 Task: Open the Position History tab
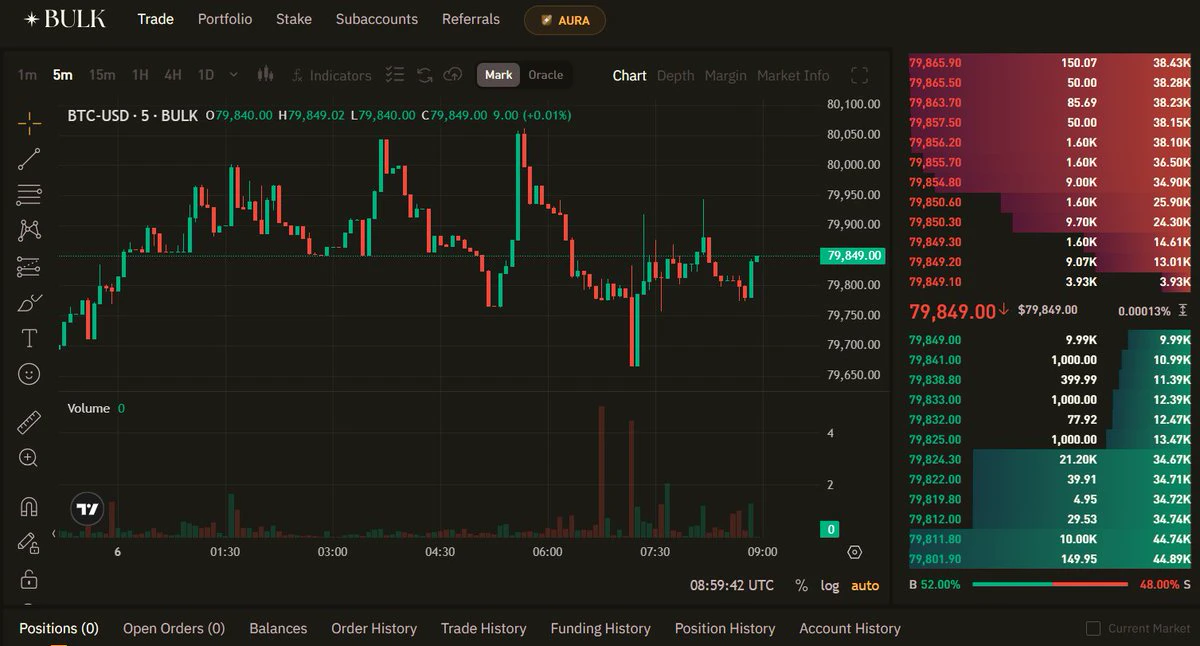(725, 628)
